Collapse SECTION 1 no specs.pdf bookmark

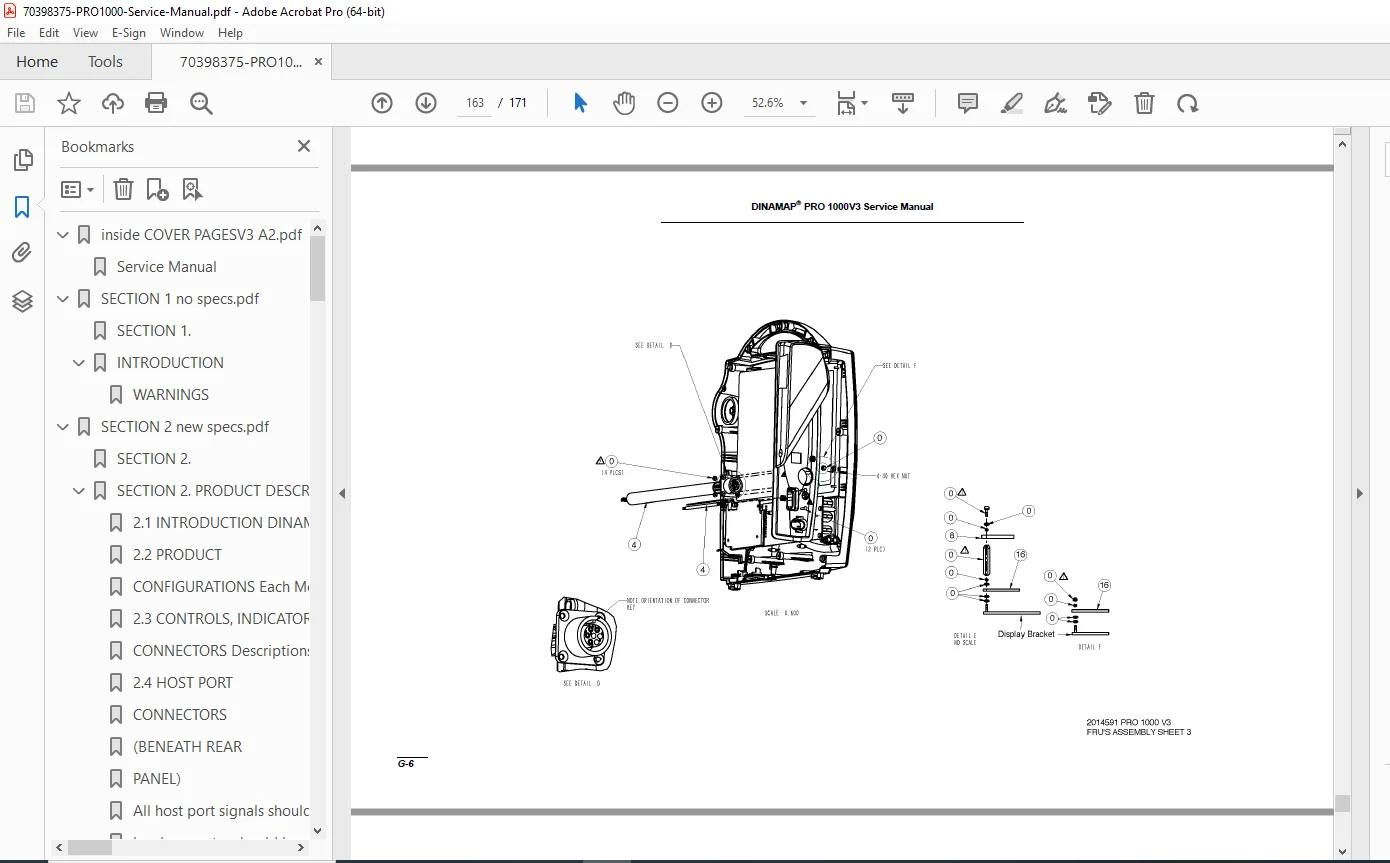coord(63,299)
